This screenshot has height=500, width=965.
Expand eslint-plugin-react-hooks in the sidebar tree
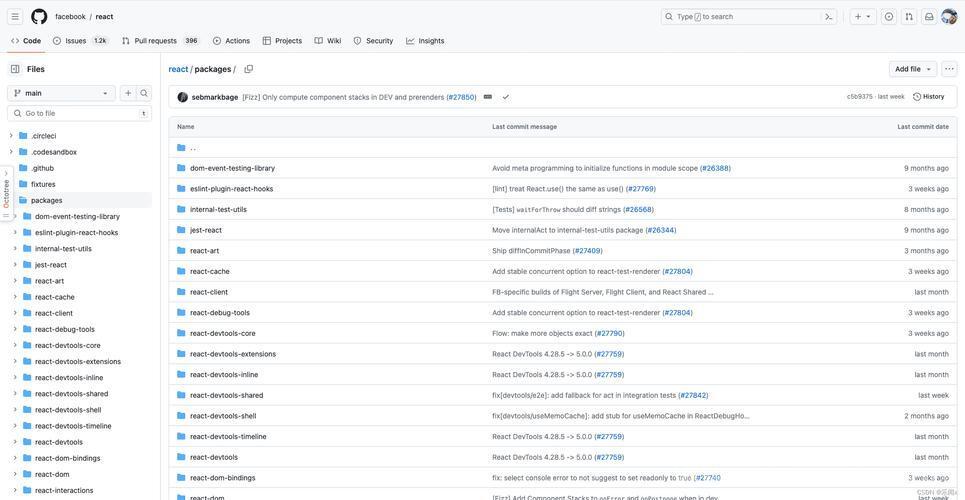pyautogui.click(x=15, y=232)
